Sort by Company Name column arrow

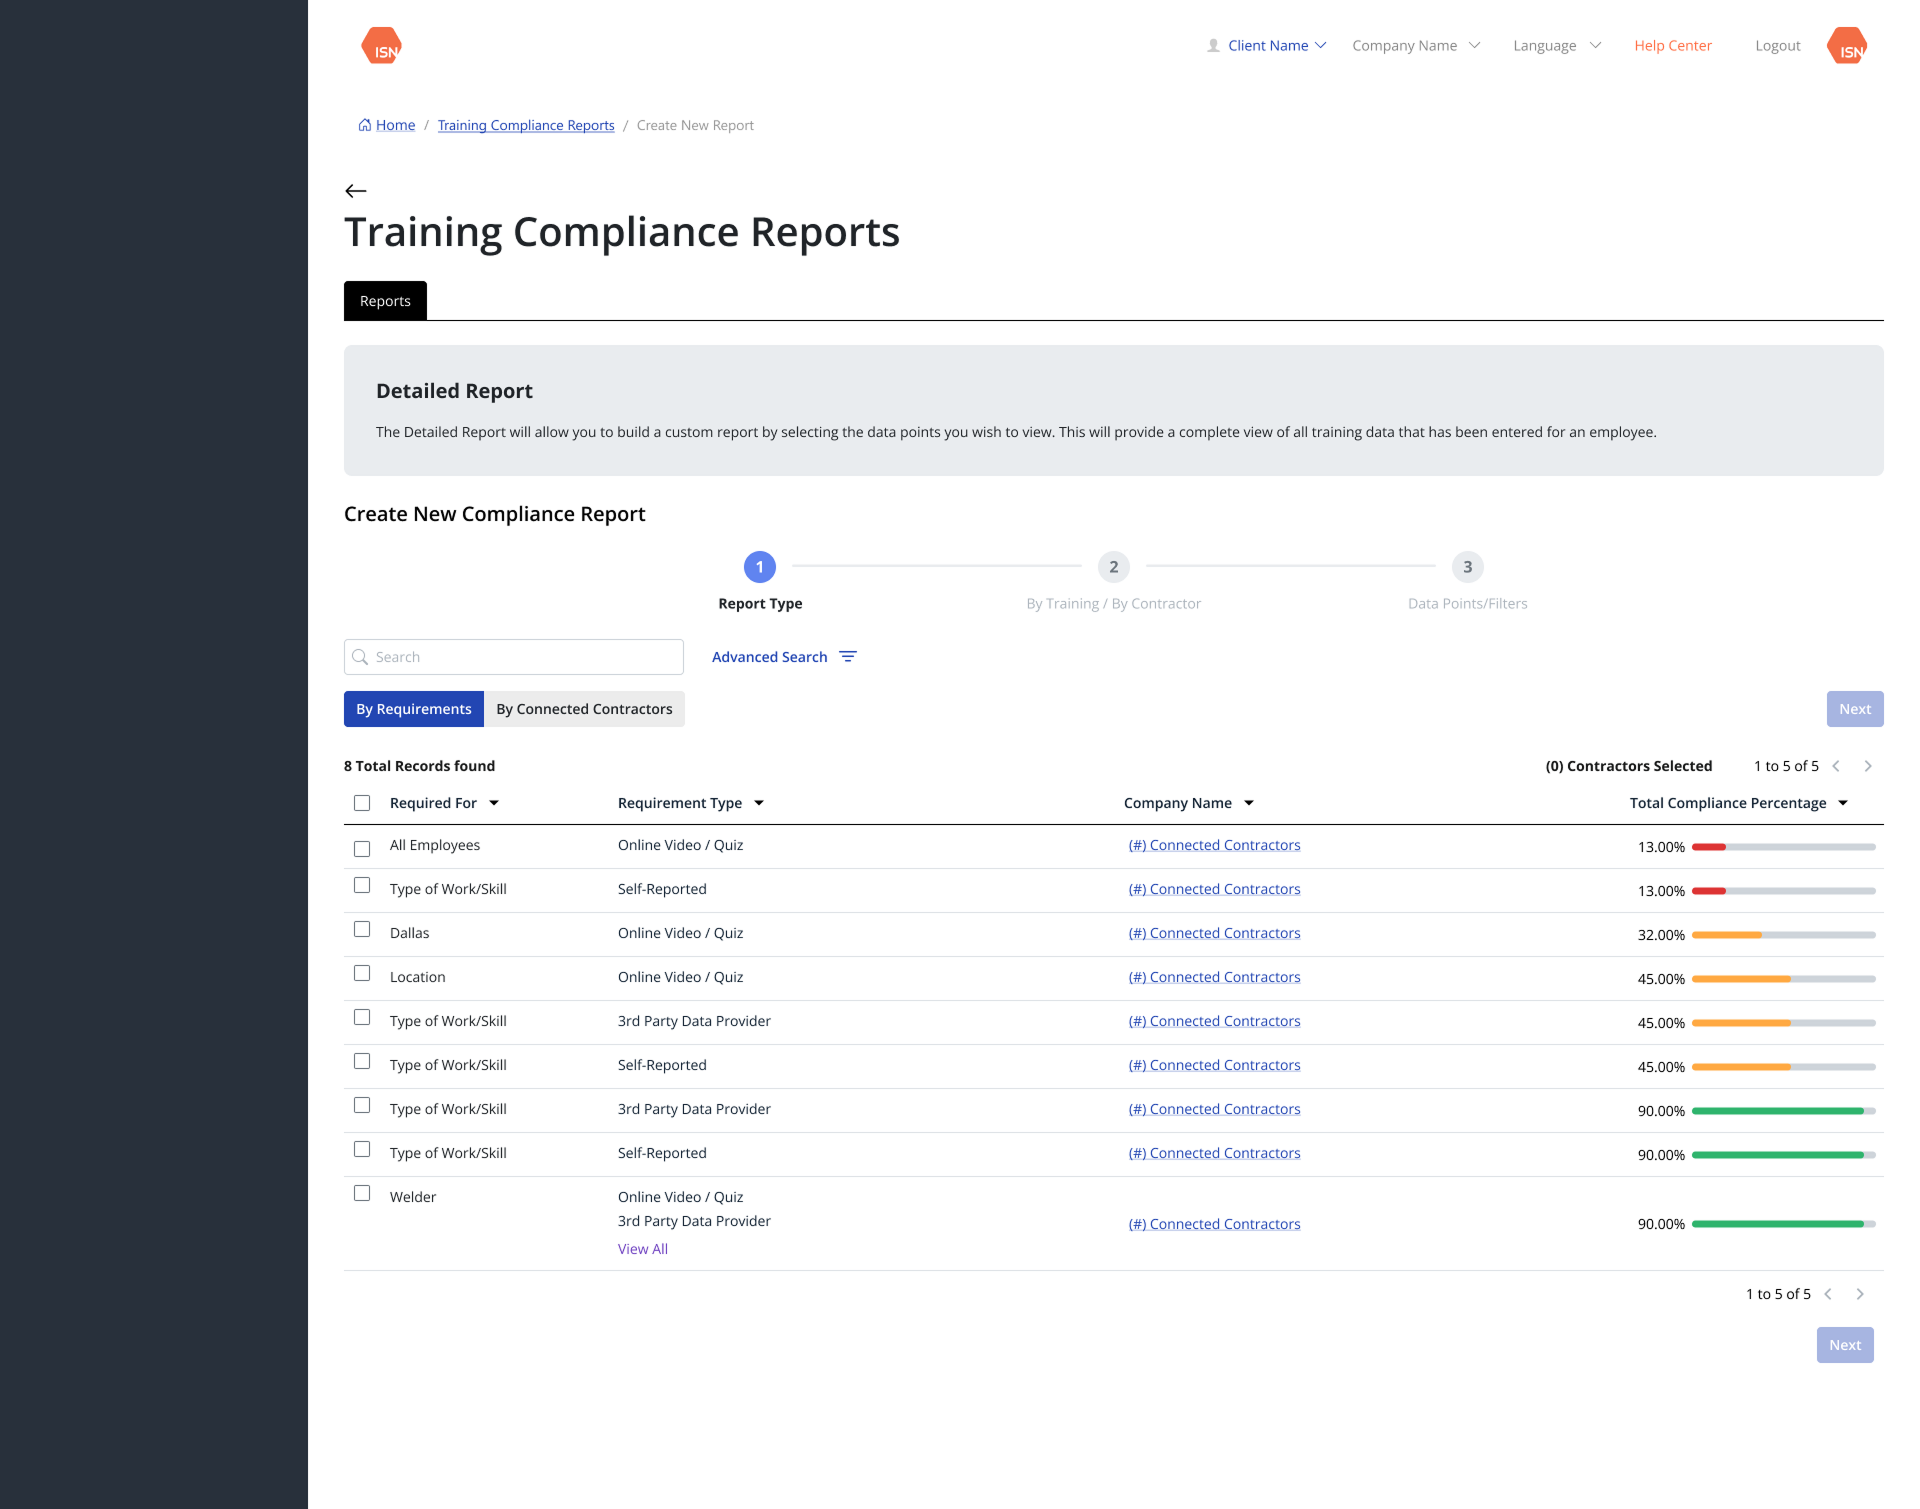[x=1249, y=803]
